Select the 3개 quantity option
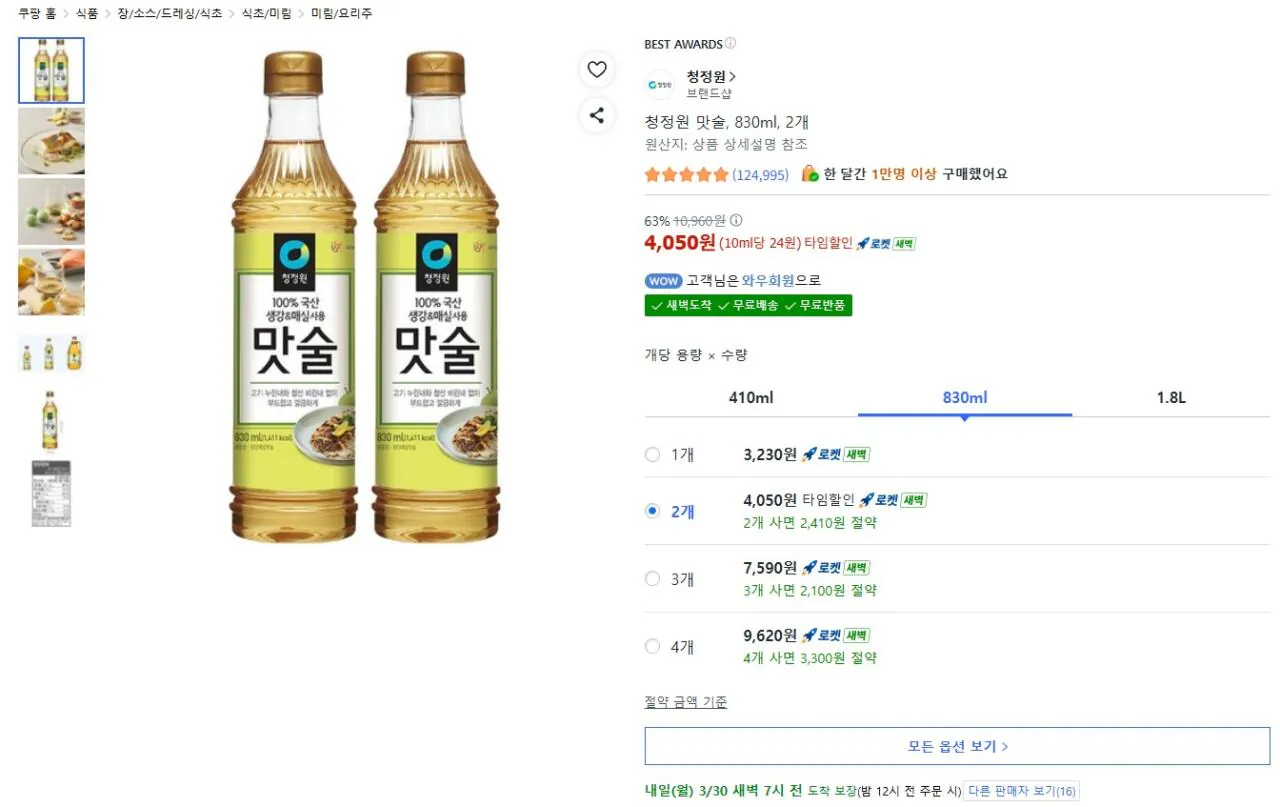Image resolution: width=1280 pixels, height=807 pixels. (653, 579)
